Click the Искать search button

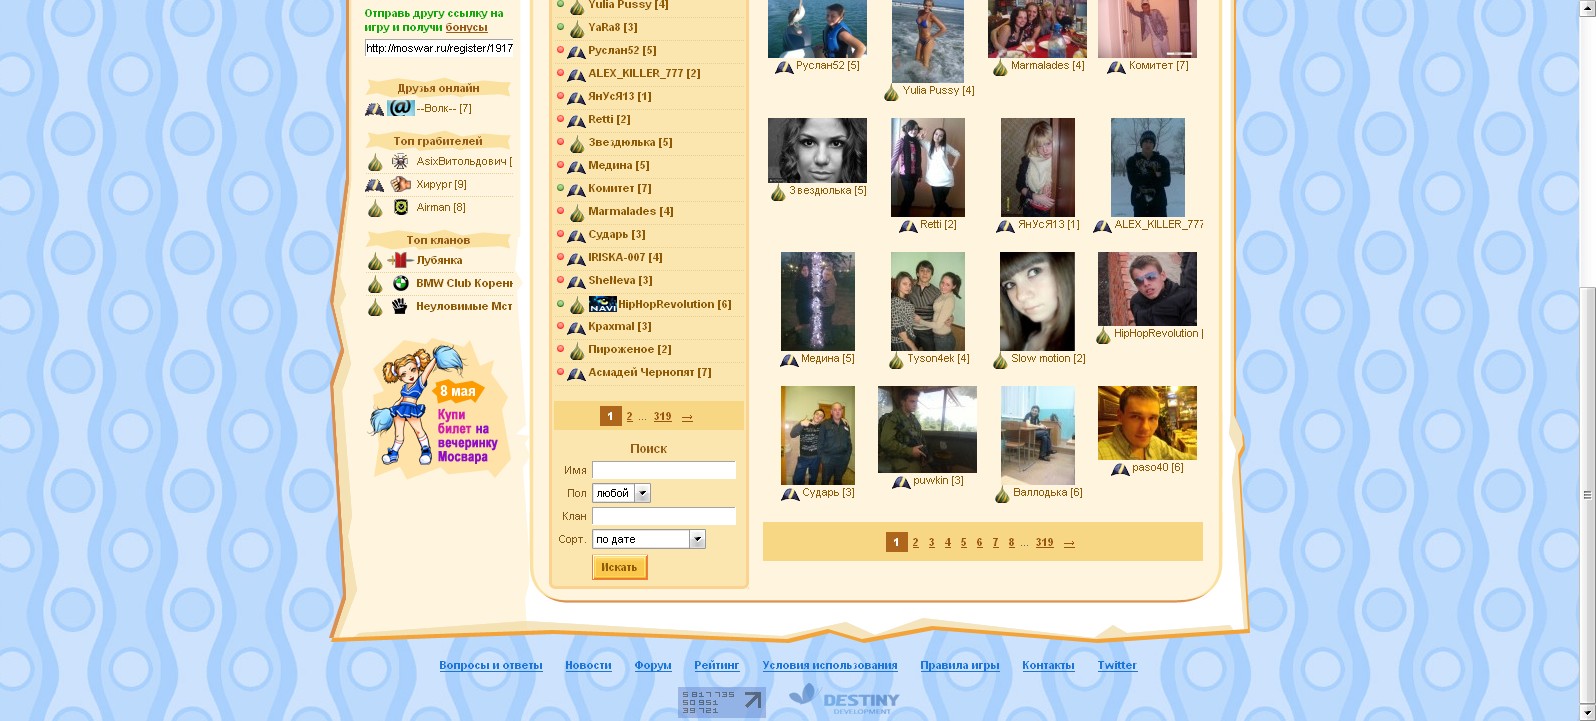[620, 567]
